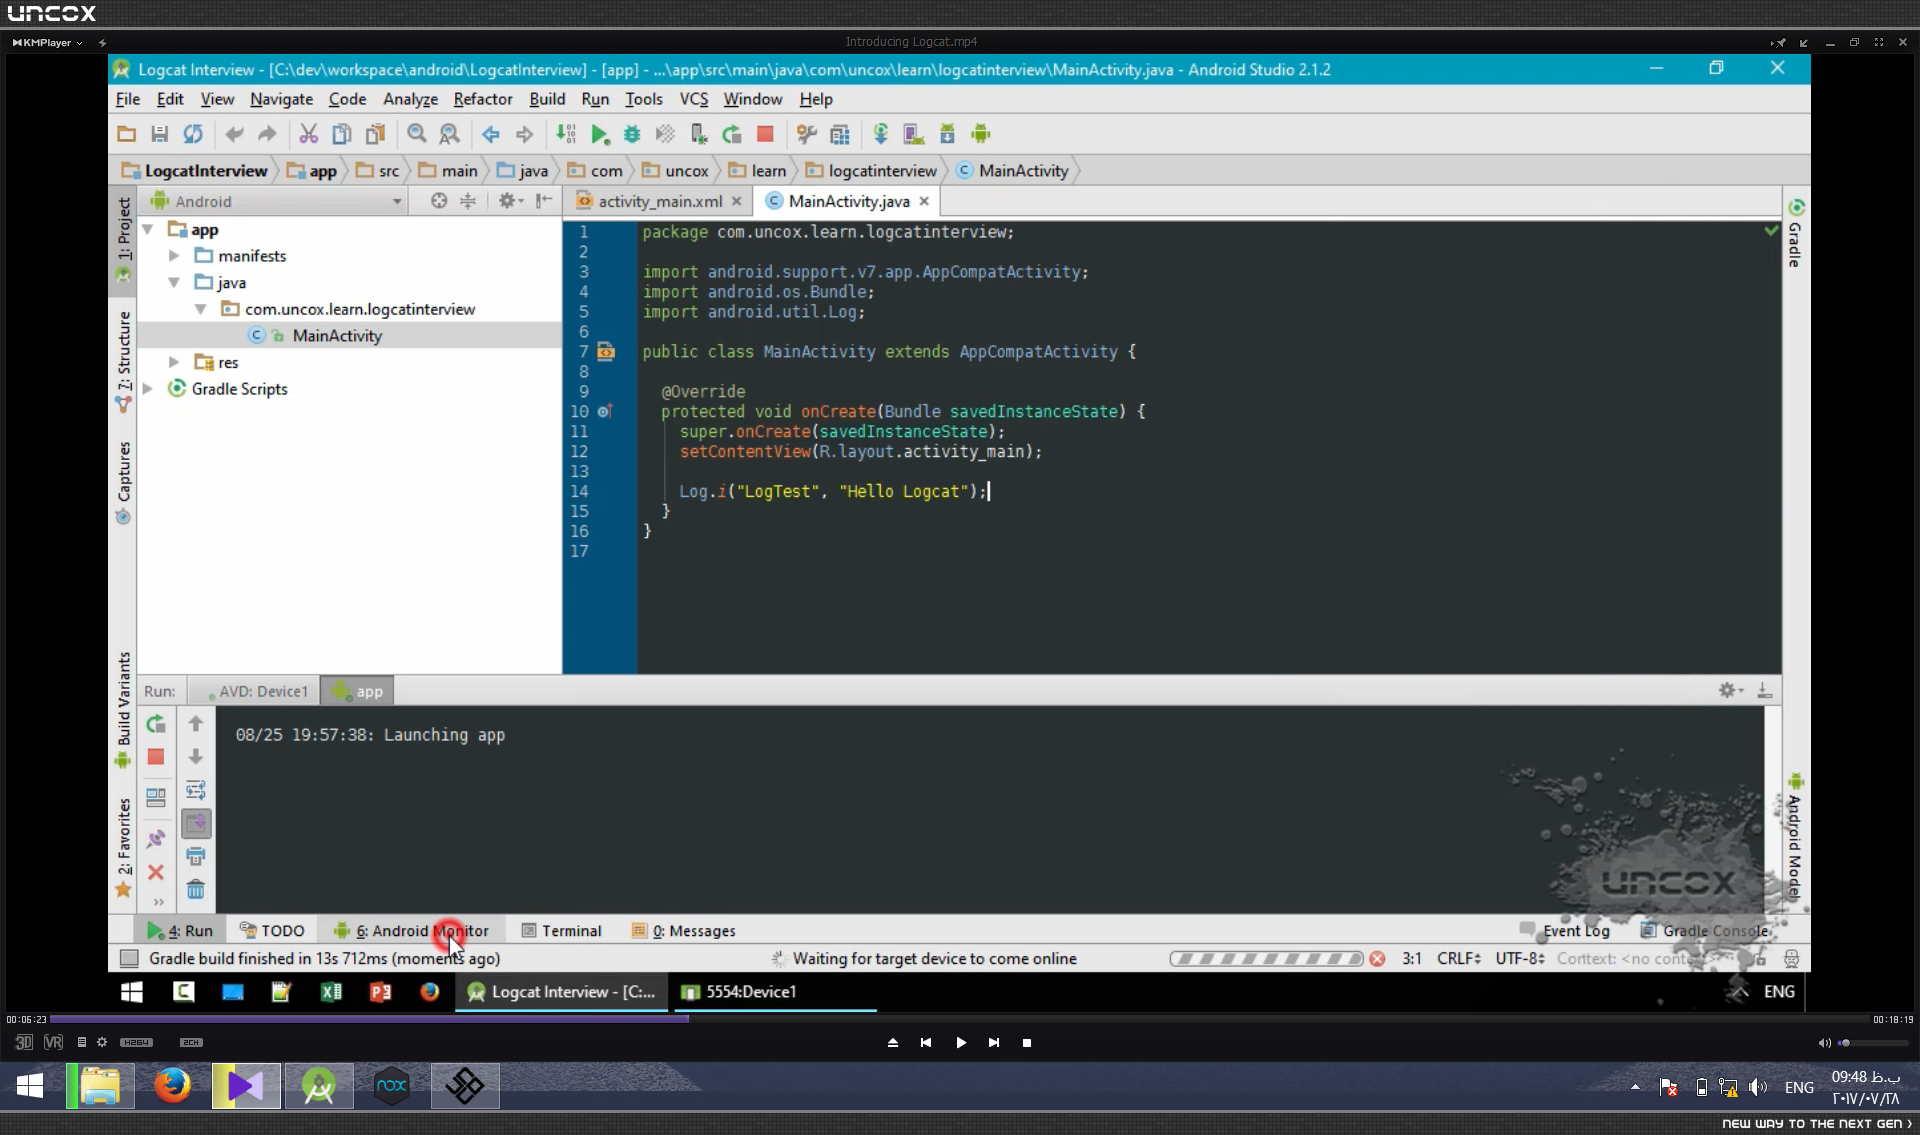Click Sync Project with Gradle Files icon

[881, 134]
